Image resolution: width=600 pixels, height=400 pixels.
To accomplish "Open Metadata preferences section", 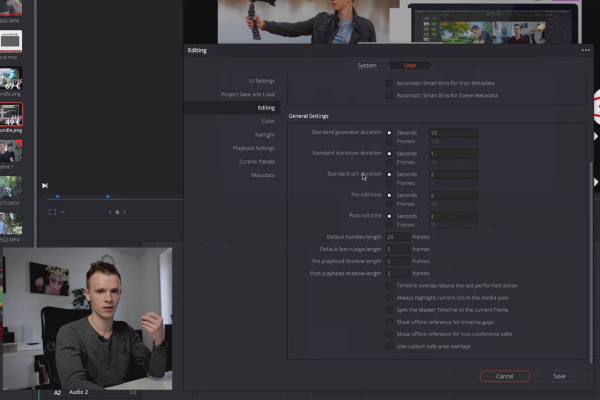I will pos(263,175).
